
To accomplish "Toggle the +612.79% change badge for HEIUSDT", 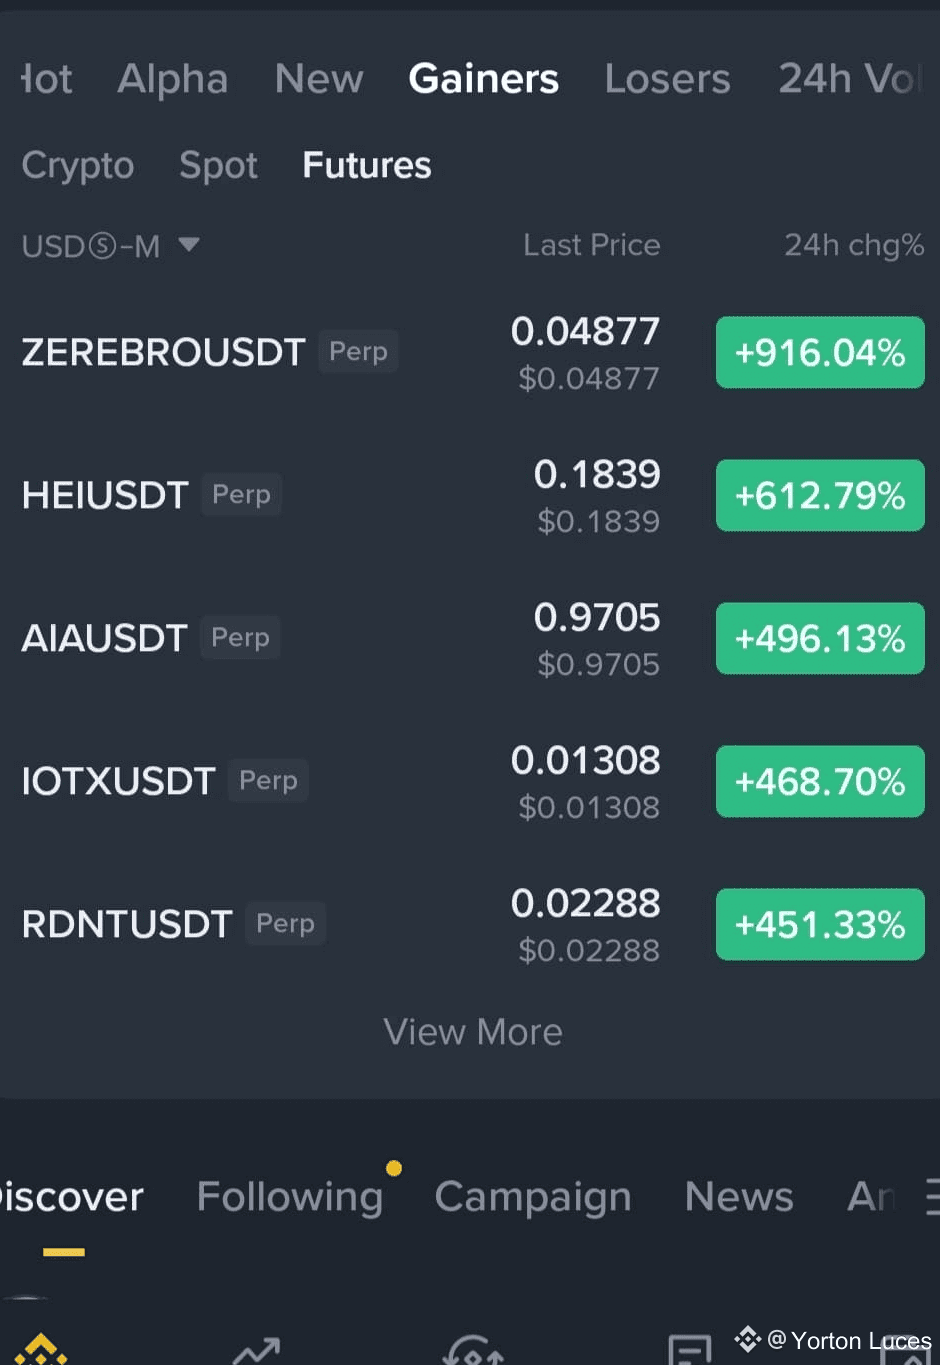I will tap(820, 495).
